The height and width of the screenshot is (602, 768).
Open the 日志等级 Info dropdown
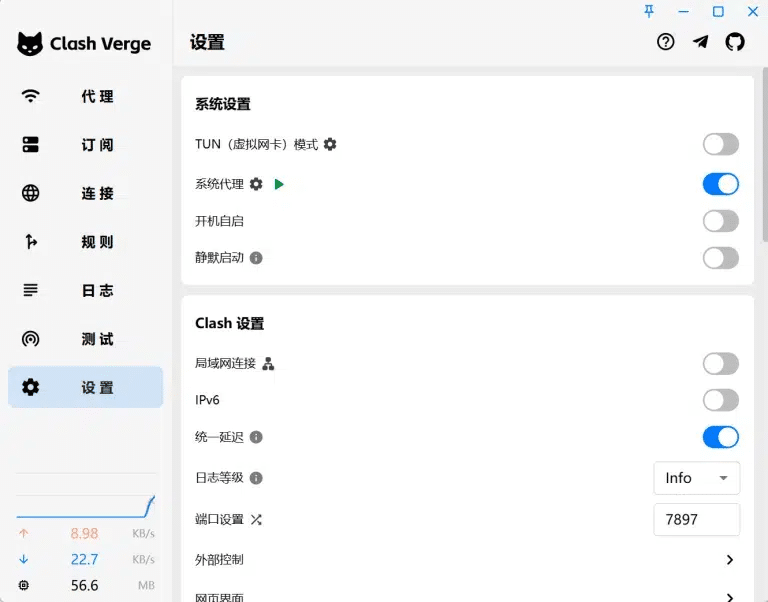696,478
